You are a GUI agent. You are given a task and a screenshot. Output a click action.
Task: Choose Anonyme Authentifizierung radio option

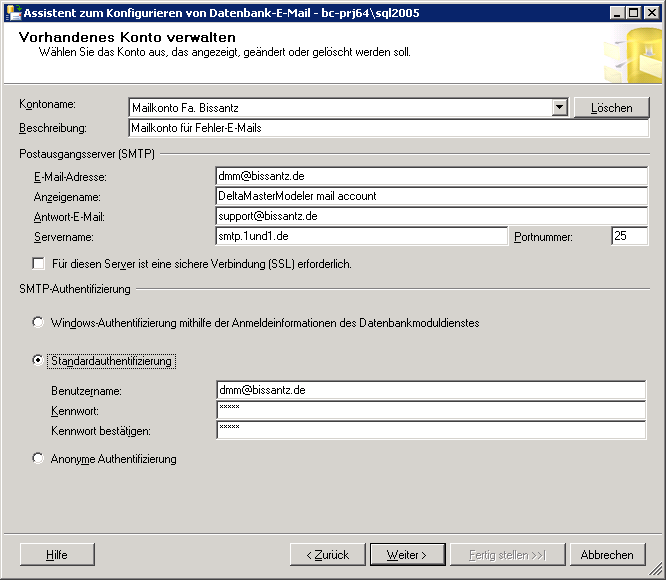click(x=38, y=458)
